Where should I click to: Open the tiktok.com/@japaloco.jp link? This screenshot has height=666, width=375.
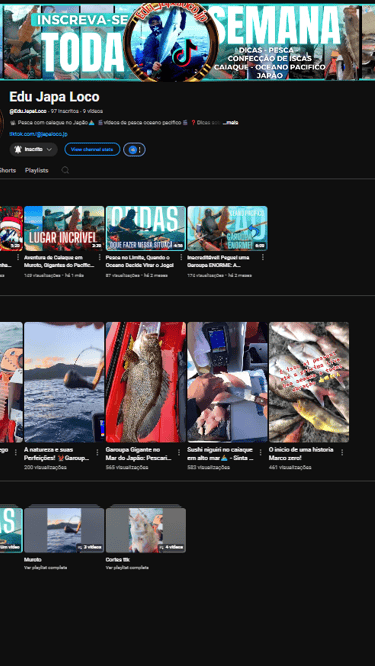coord(38,134)
